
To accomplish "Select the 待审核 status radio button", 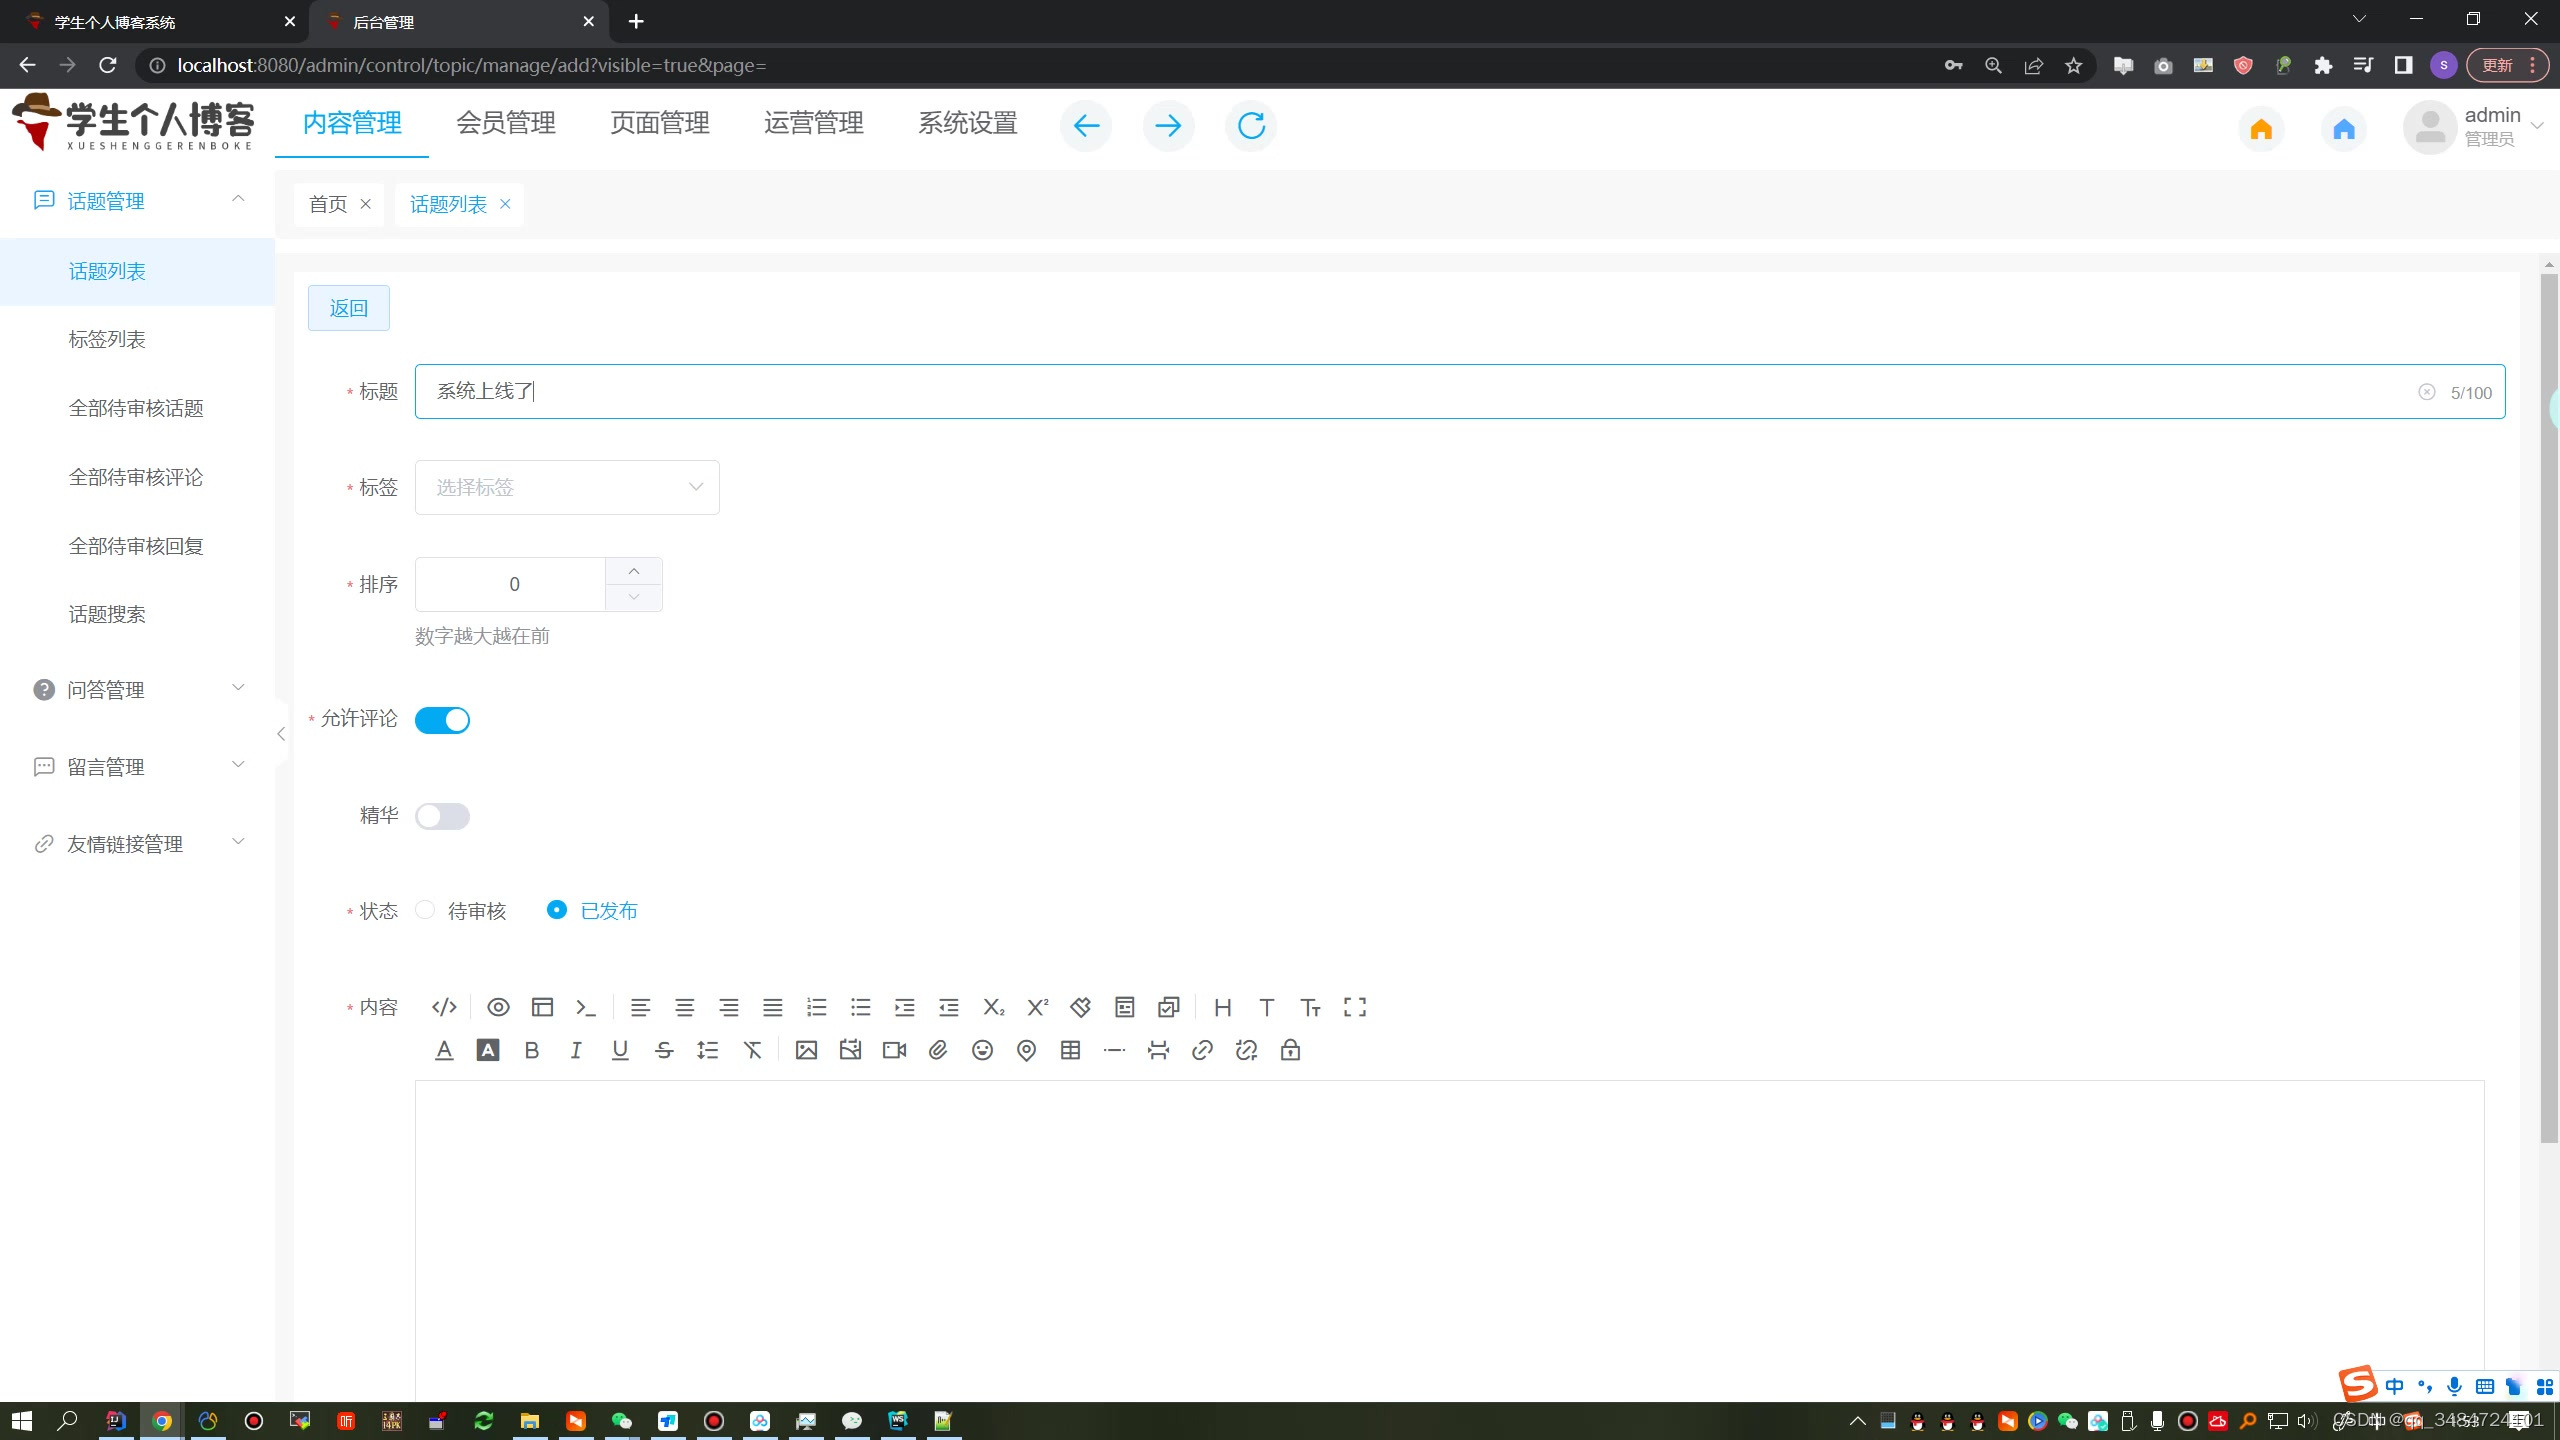I will [426, 910].
